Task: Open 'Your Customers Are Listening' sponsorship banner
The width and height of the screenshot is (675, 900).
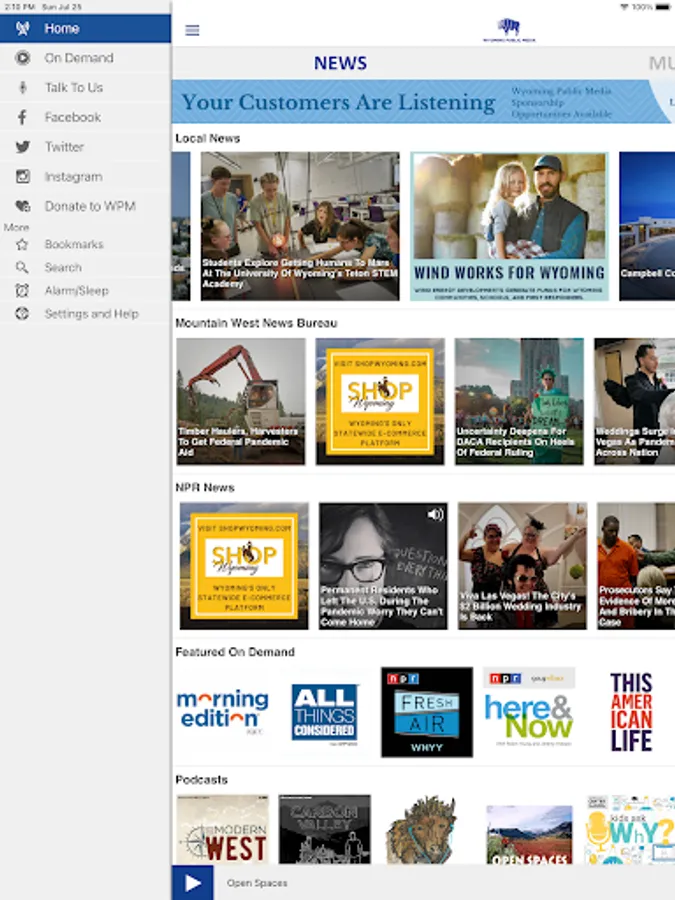Action: pyautogui.click(x=423, y=102)
